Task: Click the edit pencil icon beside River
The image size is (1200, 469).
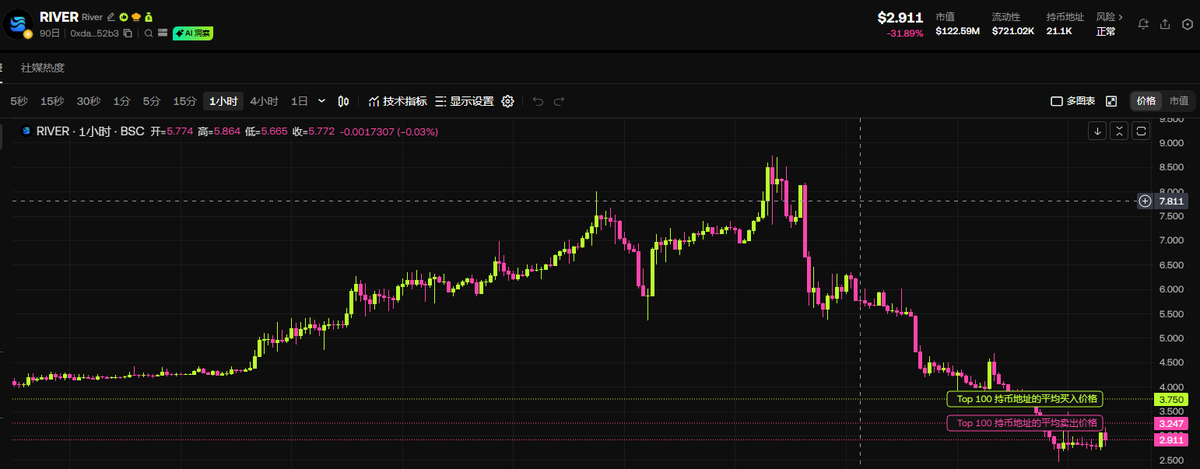Action: pos(110,18)
